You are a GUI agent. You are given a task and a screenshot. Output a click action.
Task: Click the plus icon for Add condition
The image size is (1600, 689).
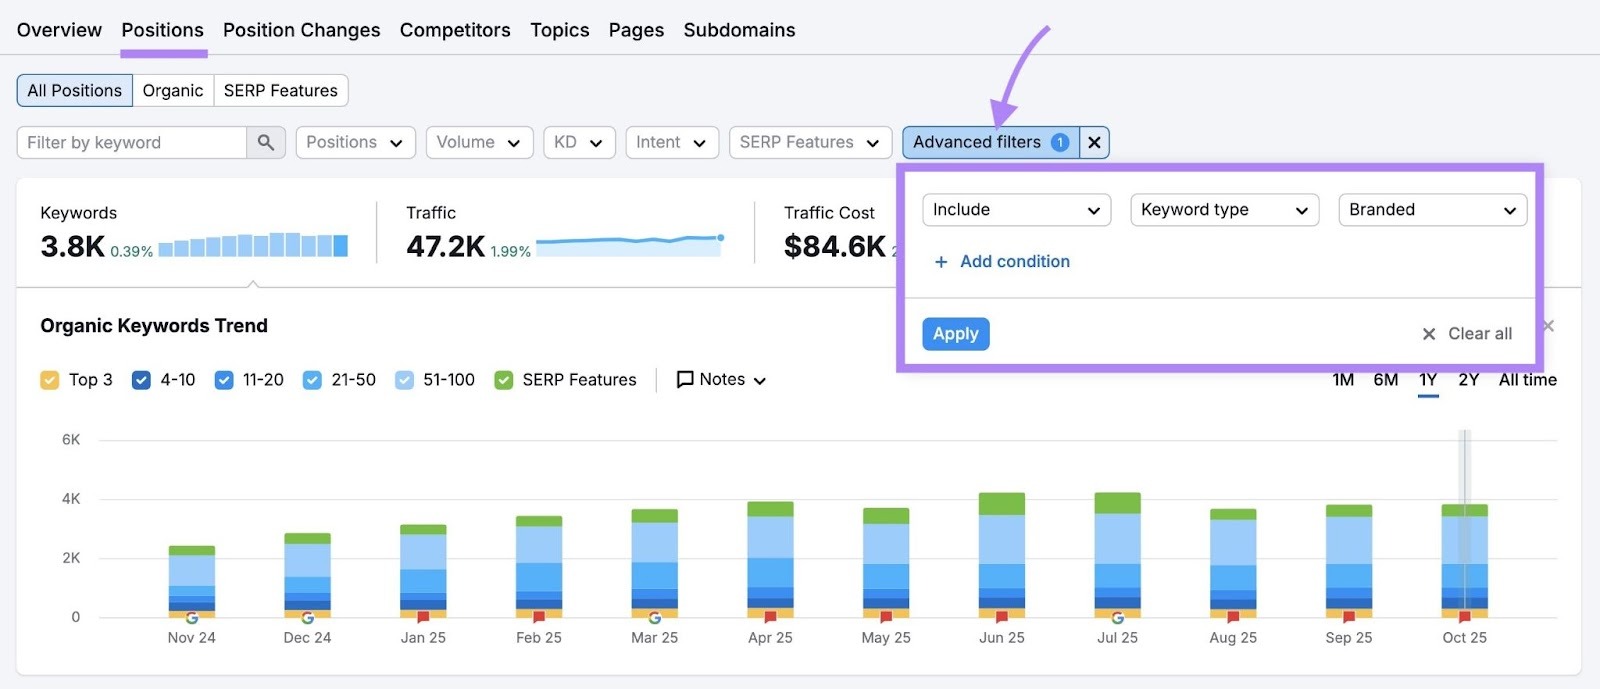[940, 262]
